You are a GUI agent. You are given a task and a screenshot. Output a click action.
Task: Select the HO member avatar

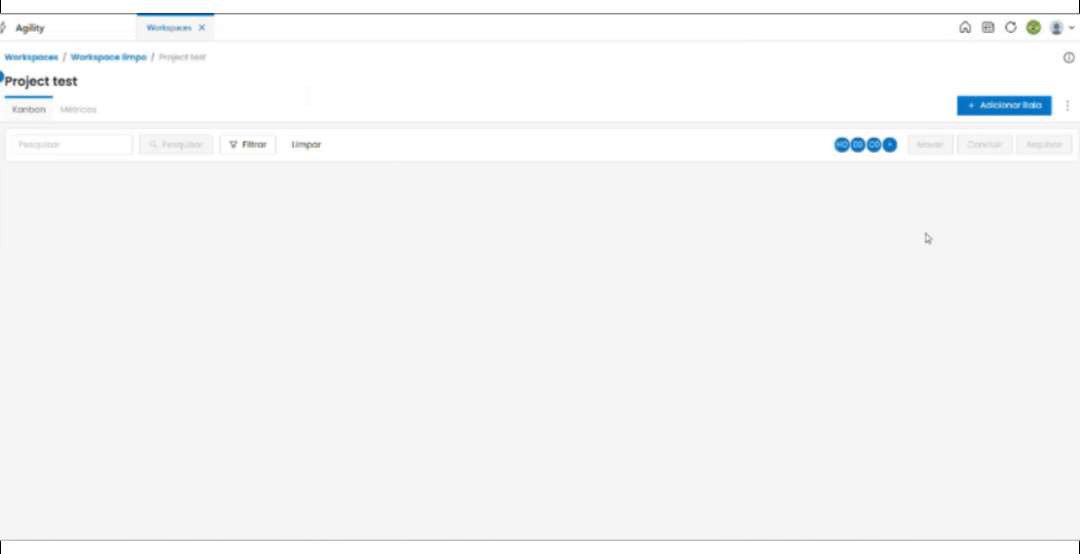point(842,145)
